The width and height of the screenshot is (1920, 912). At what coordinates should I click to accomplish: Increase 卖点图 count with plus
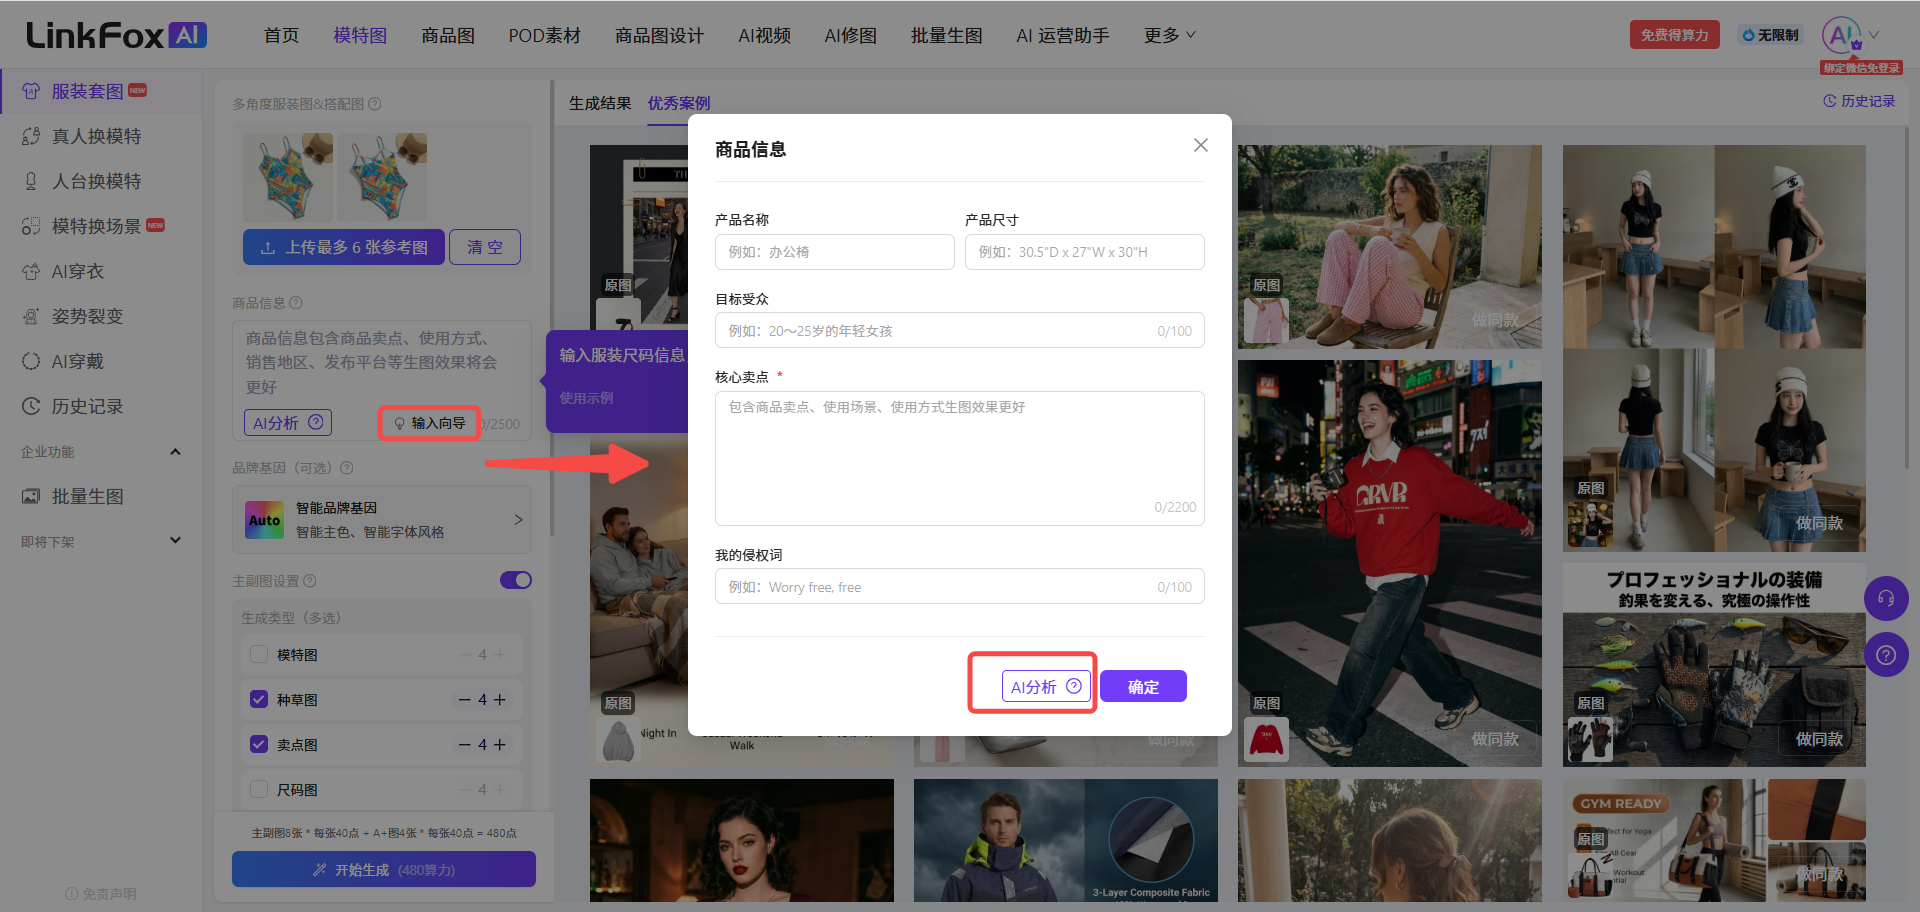(x=500, y=745)
